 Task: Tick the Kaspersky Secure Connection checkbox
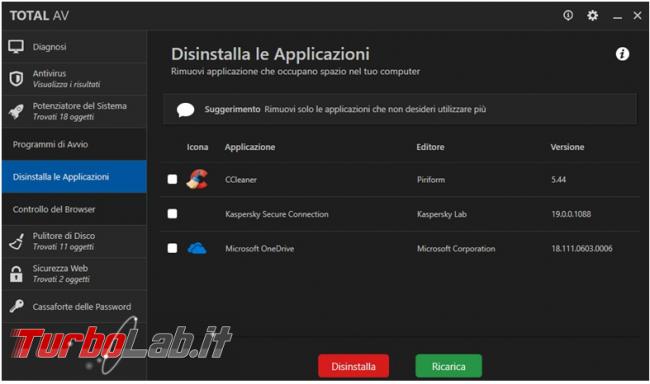(172, 214)
